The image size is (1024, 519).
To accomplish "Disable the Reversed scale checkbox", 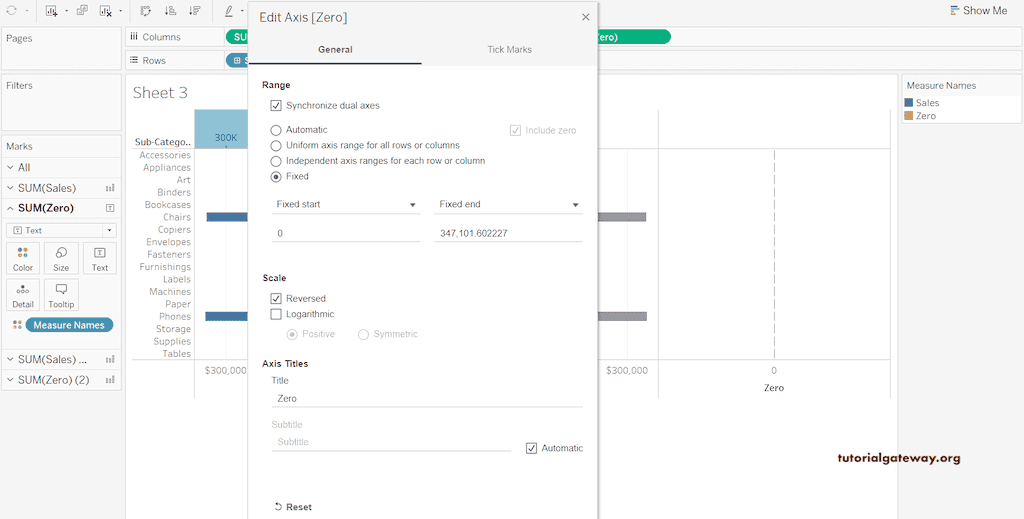I will 276,298.
